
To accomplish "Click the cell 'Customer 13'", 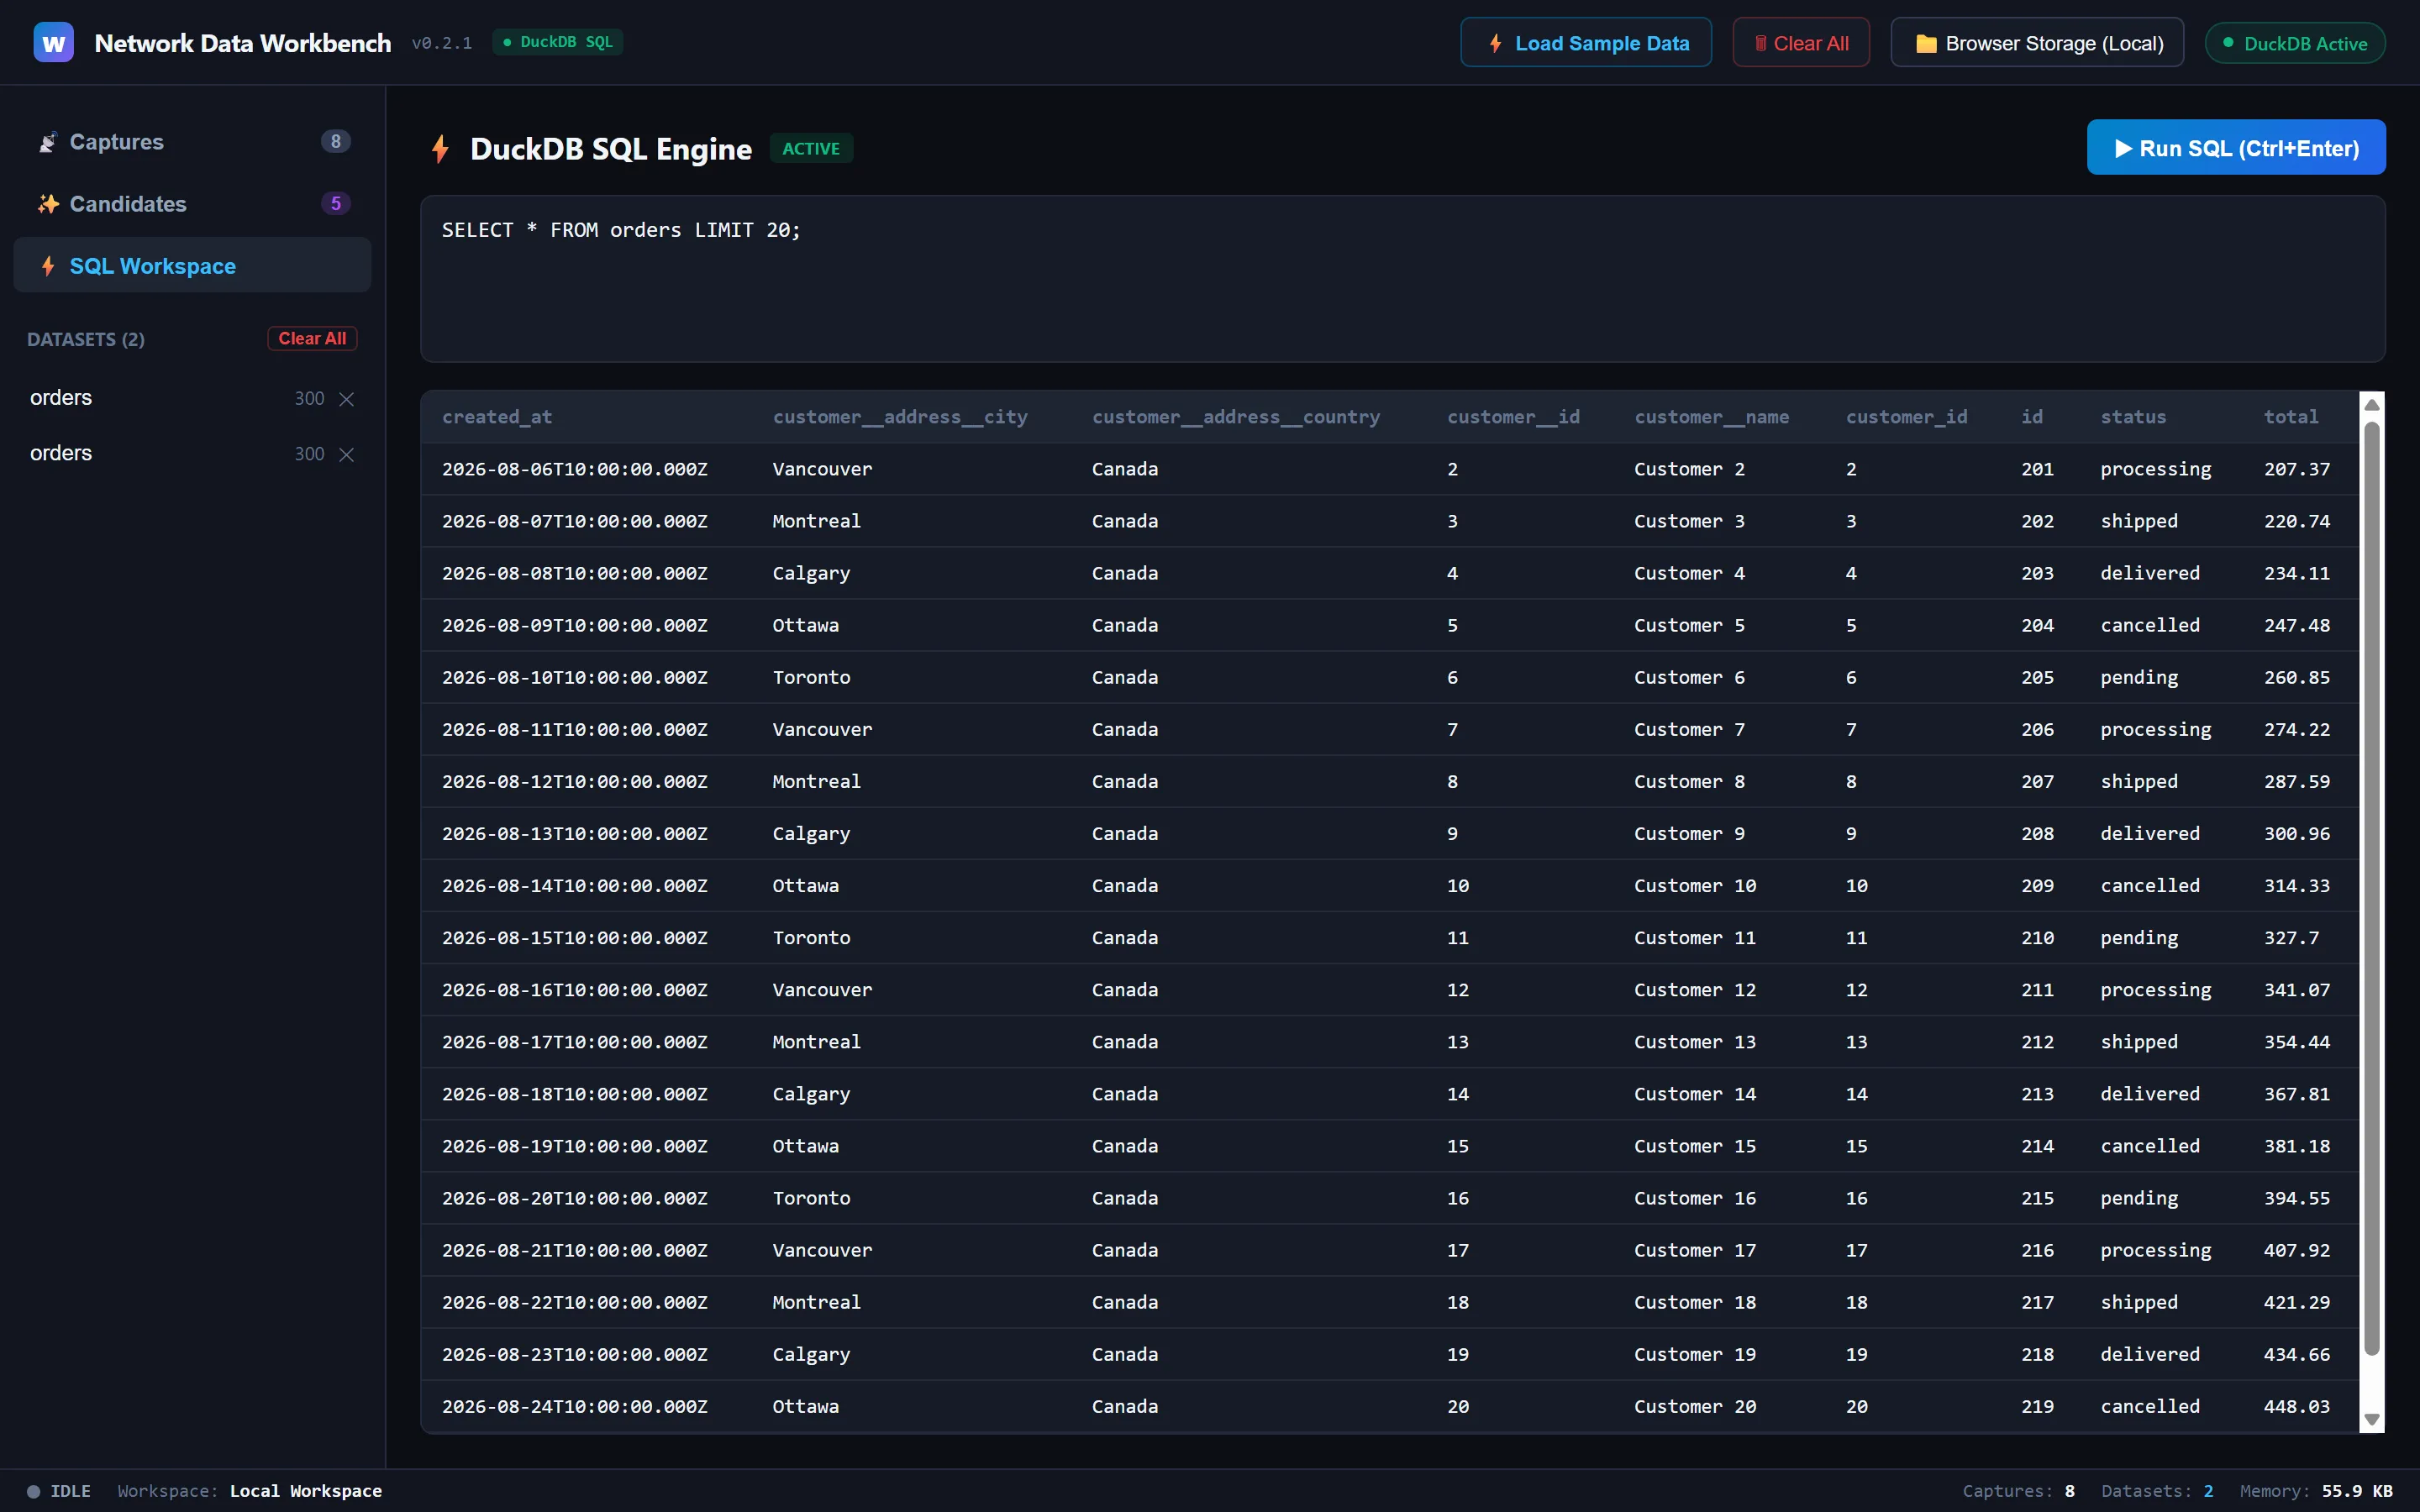I will (x=1694, y=1041).
